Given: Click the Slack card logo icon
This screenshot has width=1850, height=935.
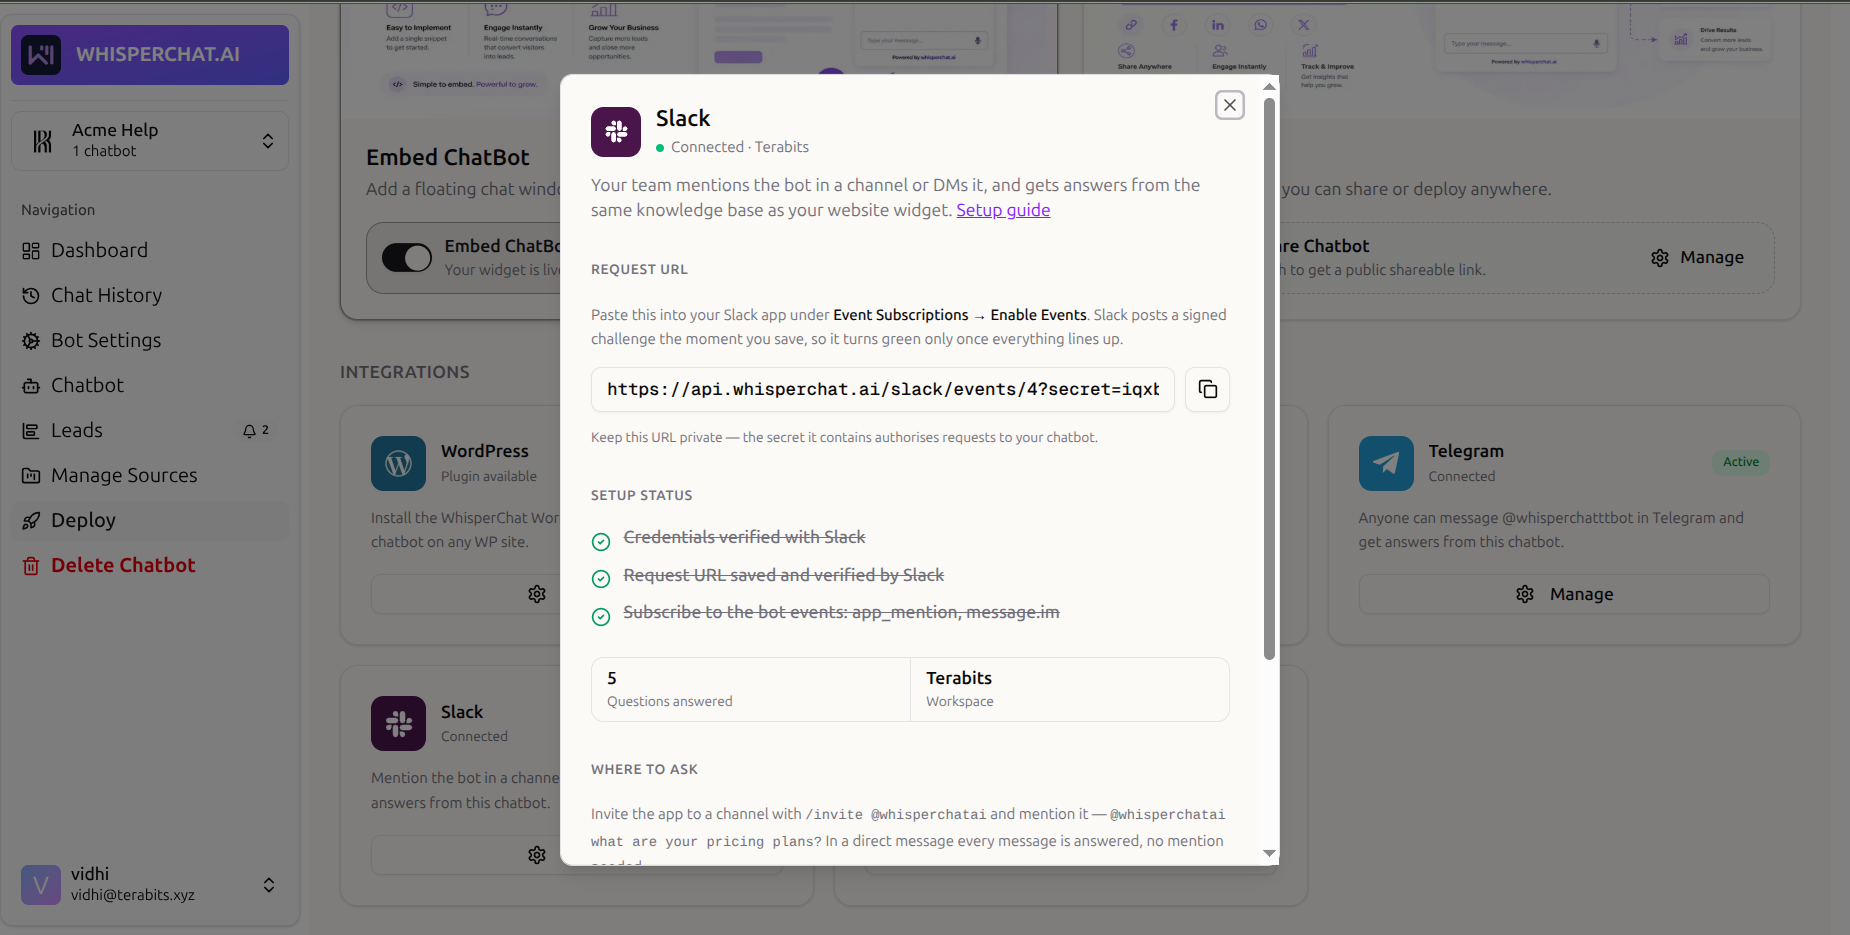Looking at the screenshot, I should pos(398,723).
